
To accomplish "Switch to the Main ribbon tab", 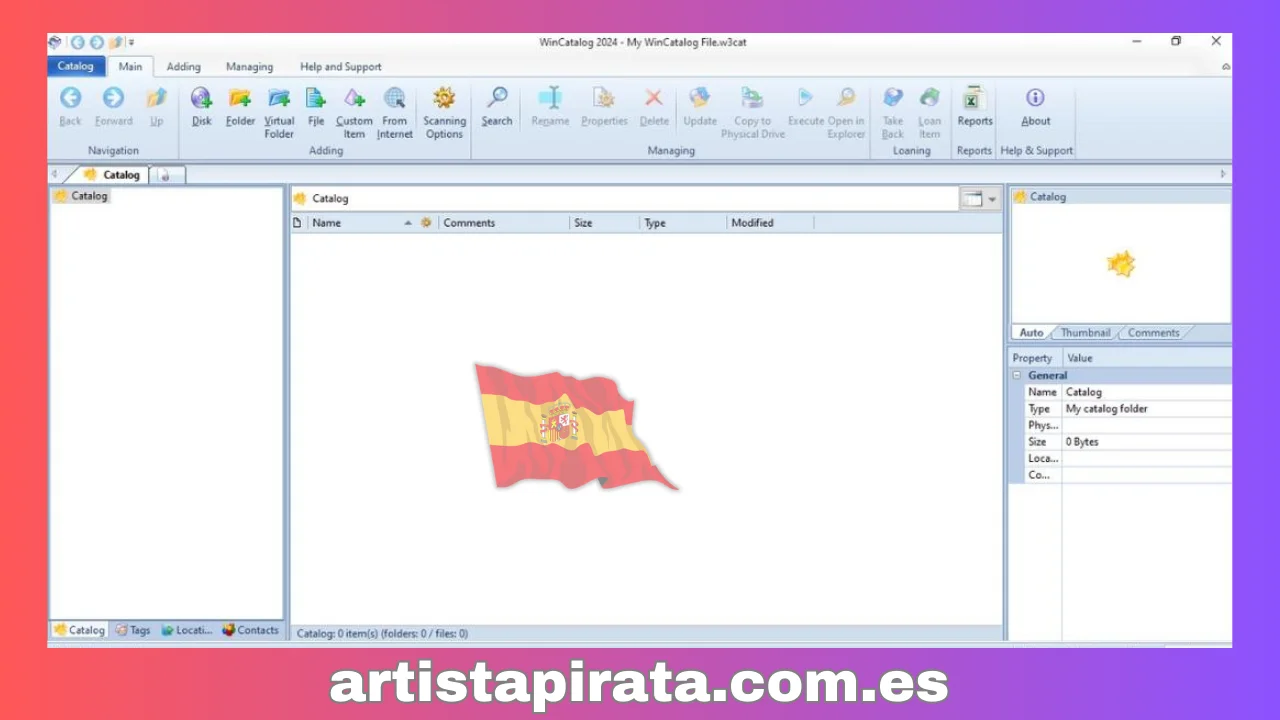I will pos(131,67).
